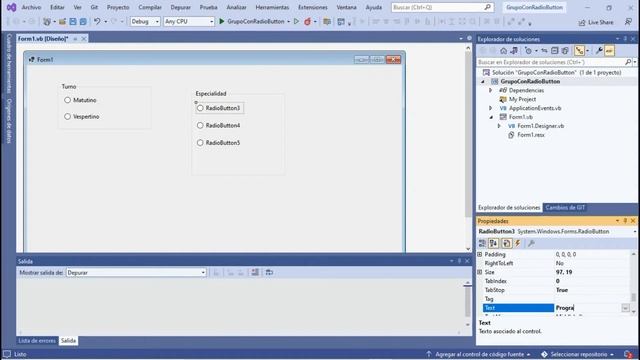Start without debugging with the outline play icon
This screenshot has height=360, width=640.
click(x=296, y=21)
